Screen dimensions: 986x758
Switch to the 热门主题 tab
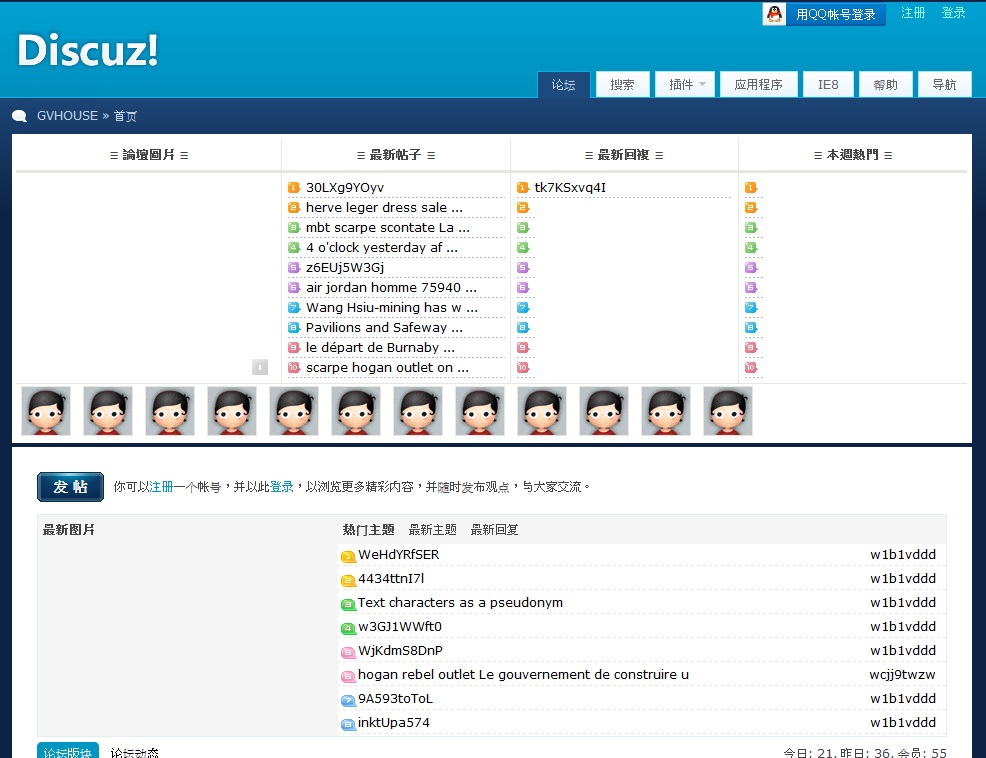368,530
